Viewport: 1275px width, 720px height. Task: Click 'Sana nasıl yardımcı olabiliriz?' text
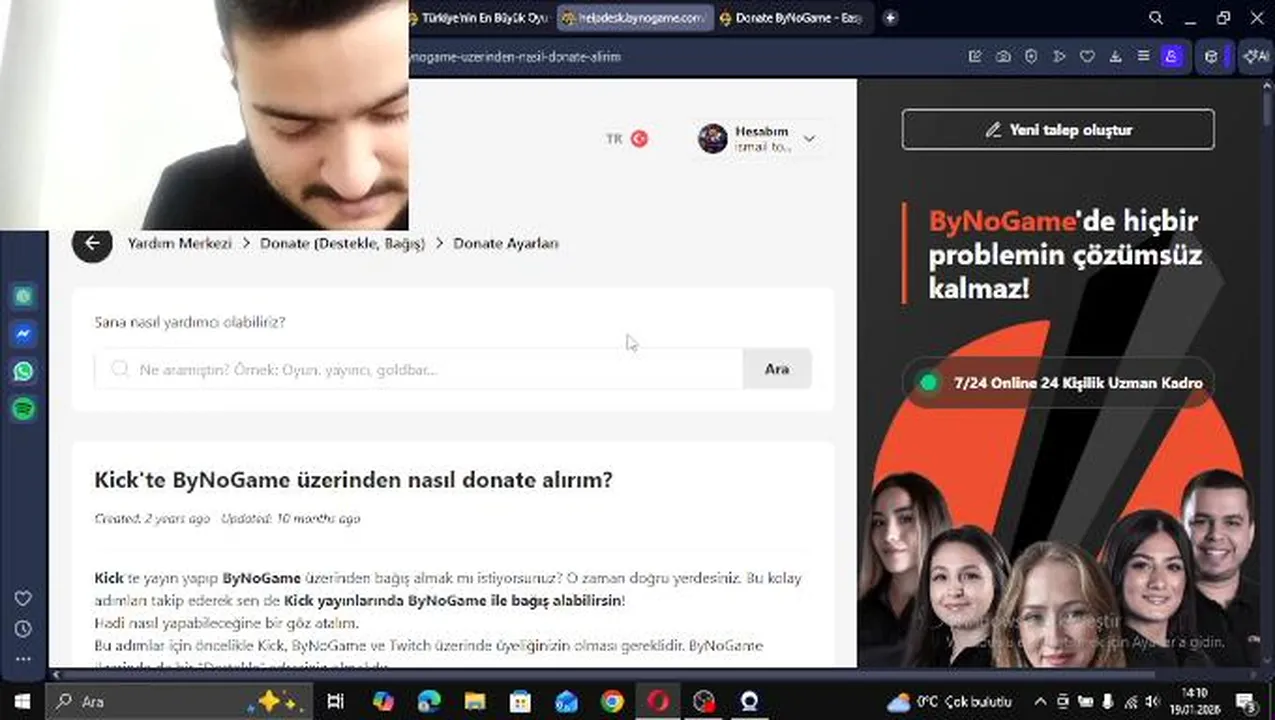pyautogui.click(x=190, y=322)
